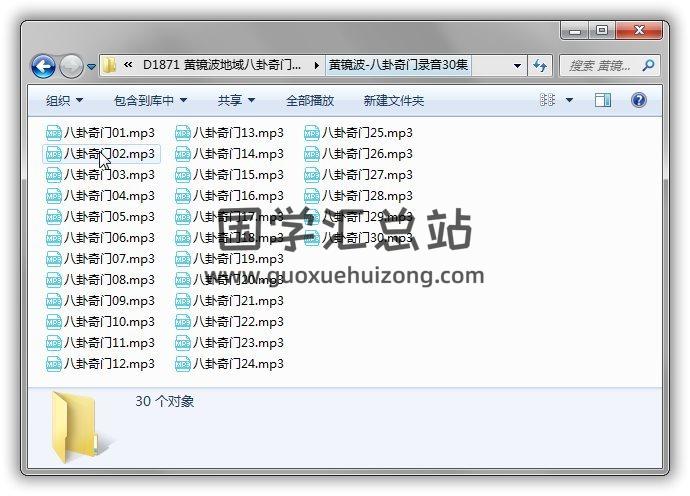Select the file 八卦奇门25.mp3
The image size is (690, 496).
click(x=359, y=132)
